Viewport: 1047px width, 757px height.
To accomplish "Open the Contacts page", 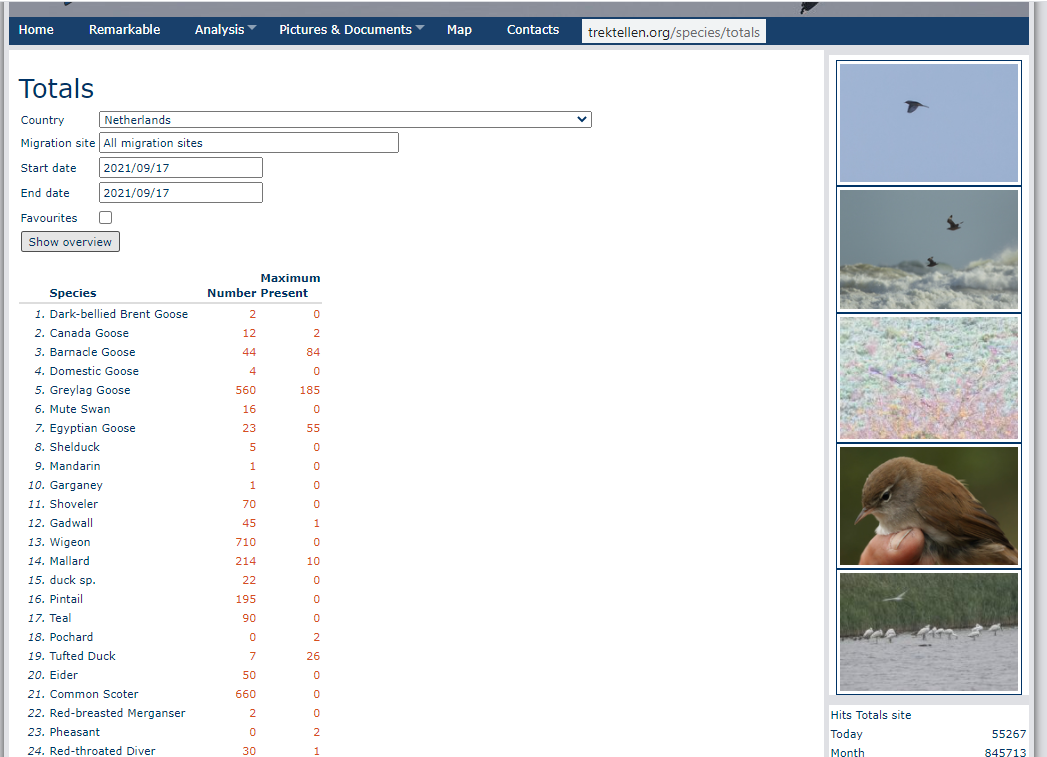I will click(532, 29).
